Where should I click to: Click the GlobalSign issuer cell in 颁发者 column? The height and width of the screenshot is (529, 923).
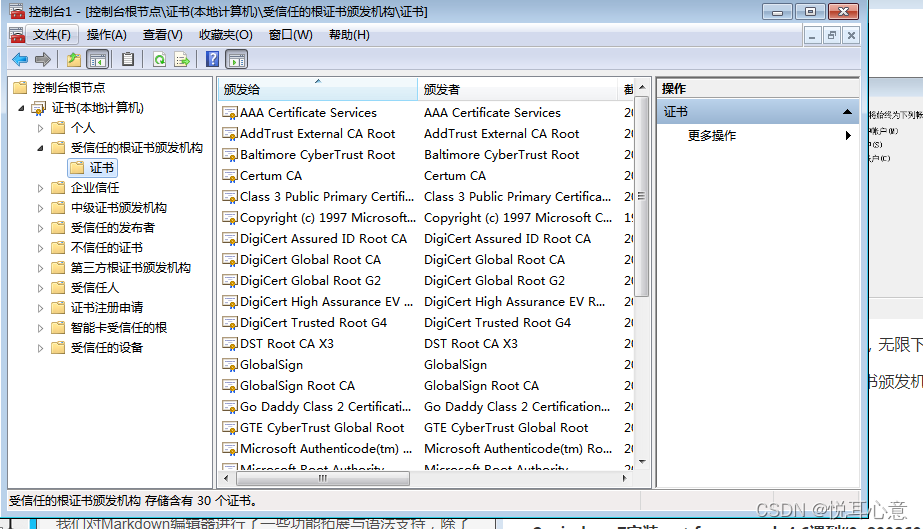point(455,365)
